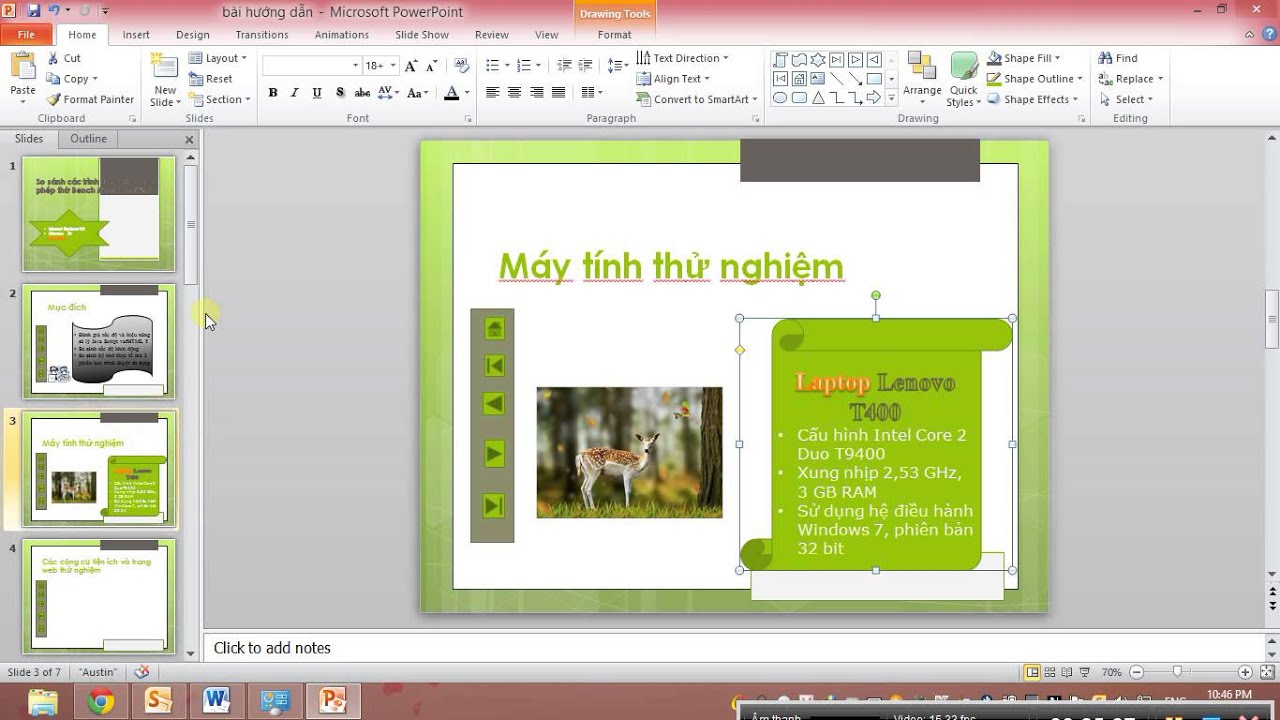Clear all text formatting
Image resolution: width=1280 pixels, height=720 pixels.
461,65
